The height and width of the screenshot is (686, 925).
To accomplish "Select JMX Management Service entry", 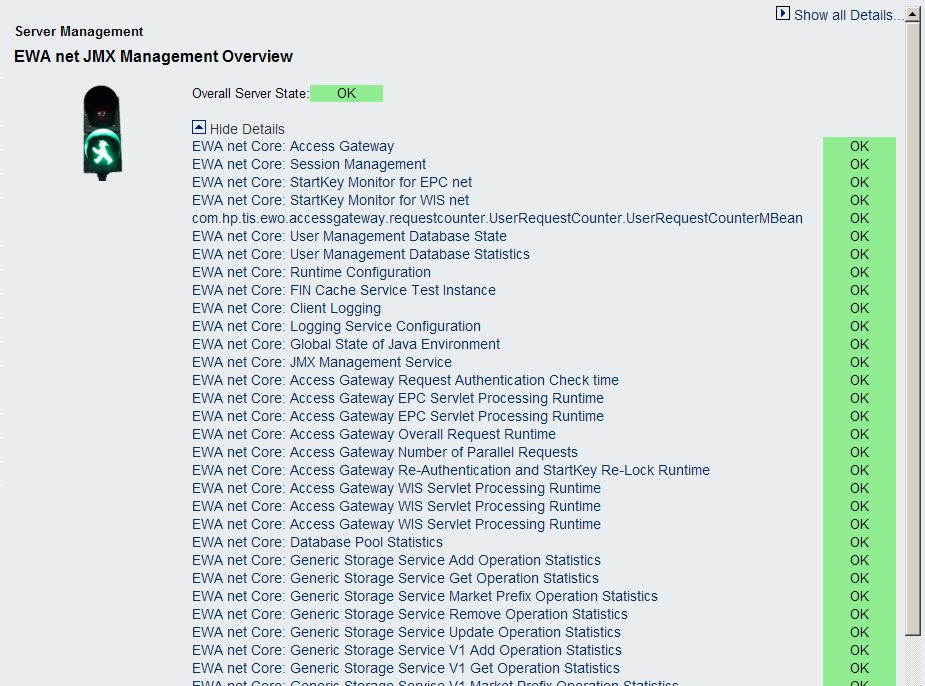I will tap(322, 362).
